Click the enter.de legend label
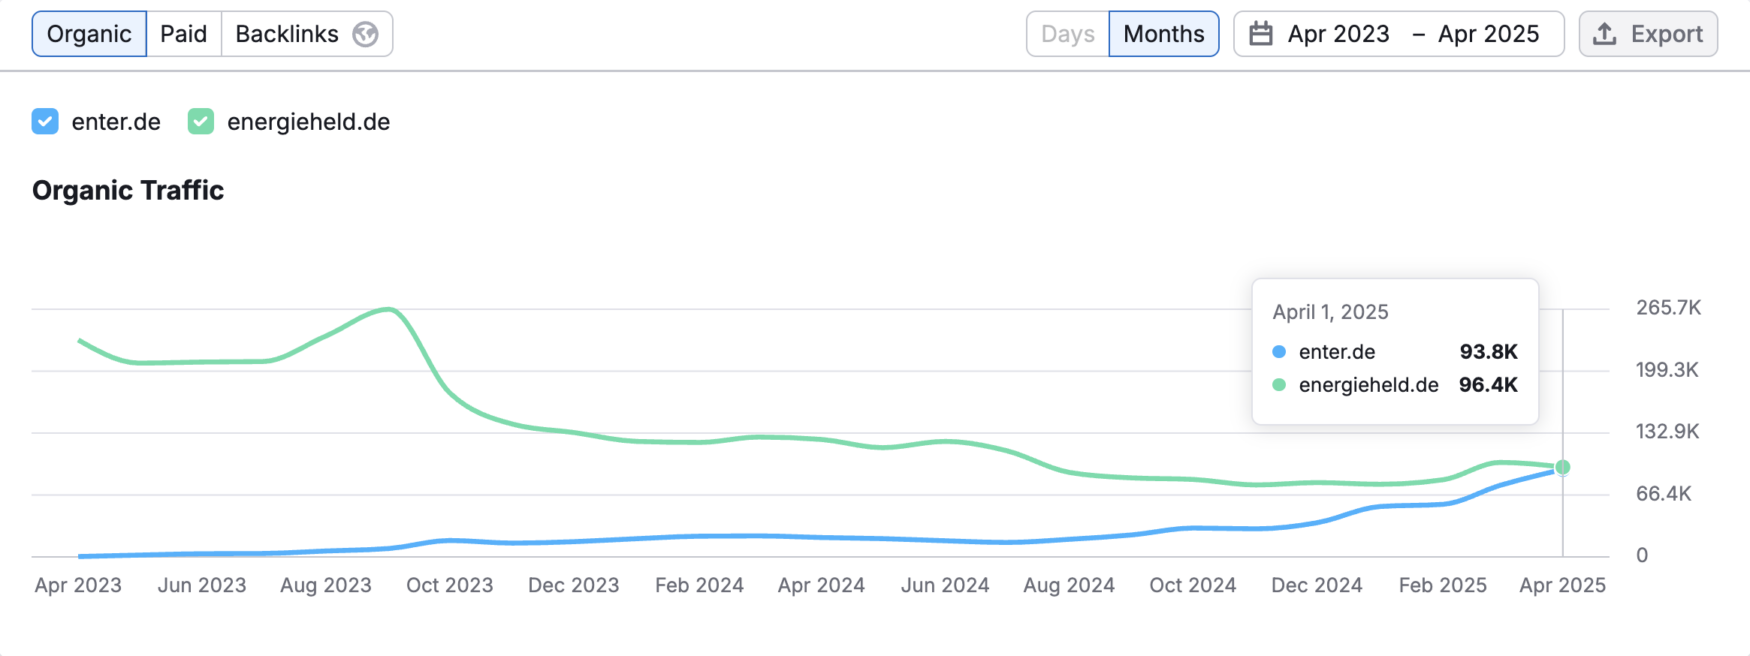Image resolution: width=1750 pixels, height=656 pixels. tap(116, 122)
